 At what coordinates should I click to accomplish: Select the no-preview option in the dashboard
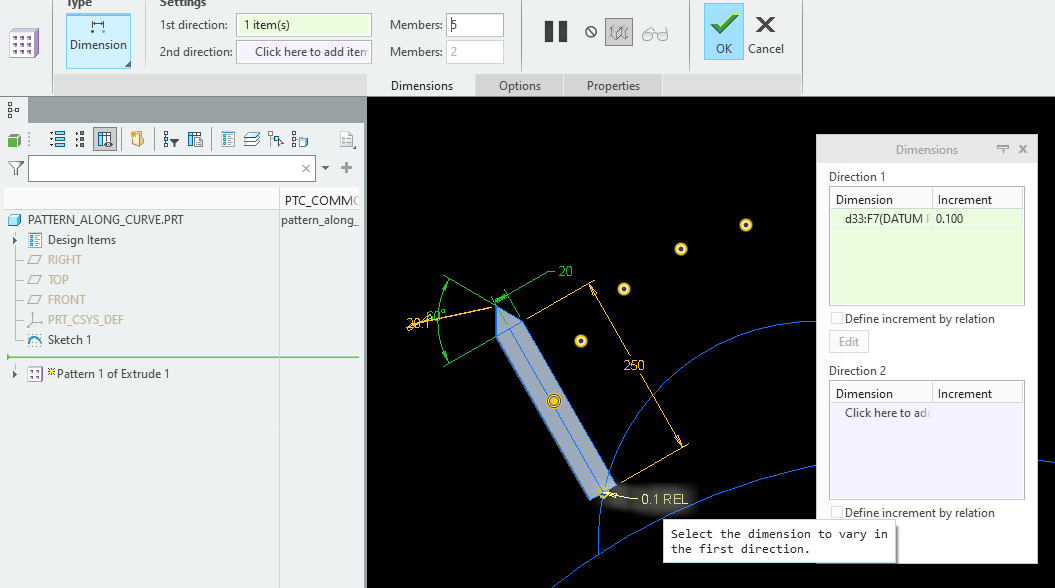(x=590, y=31)
